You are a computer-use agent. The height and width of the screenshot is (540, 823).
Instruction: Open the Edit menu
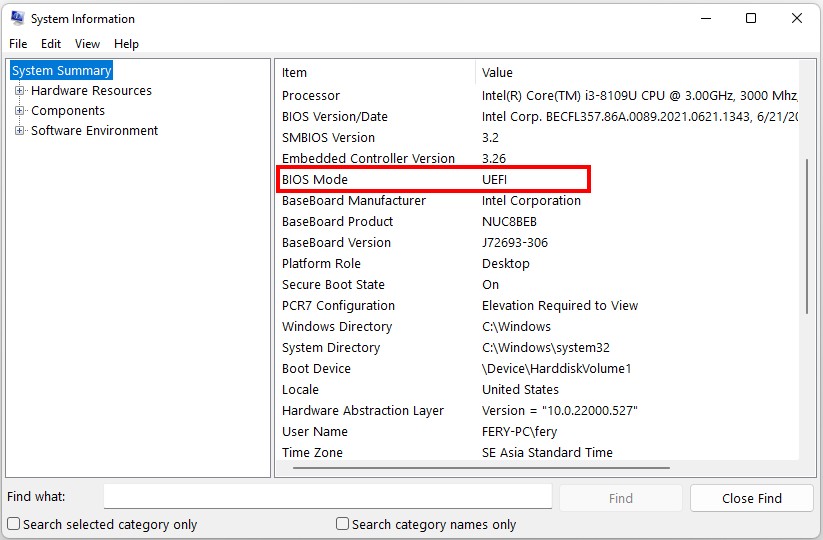(51, 44)
